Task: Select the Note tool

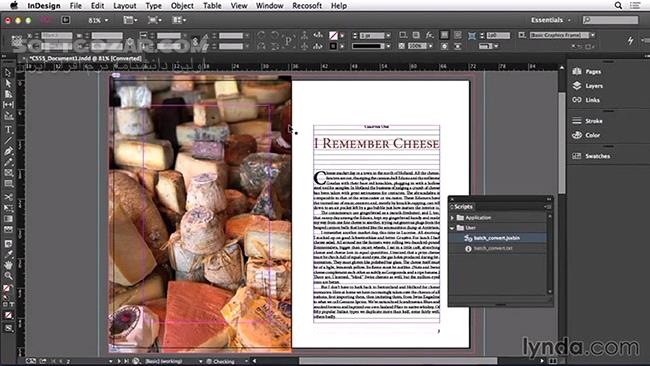Action: [8, 243]
